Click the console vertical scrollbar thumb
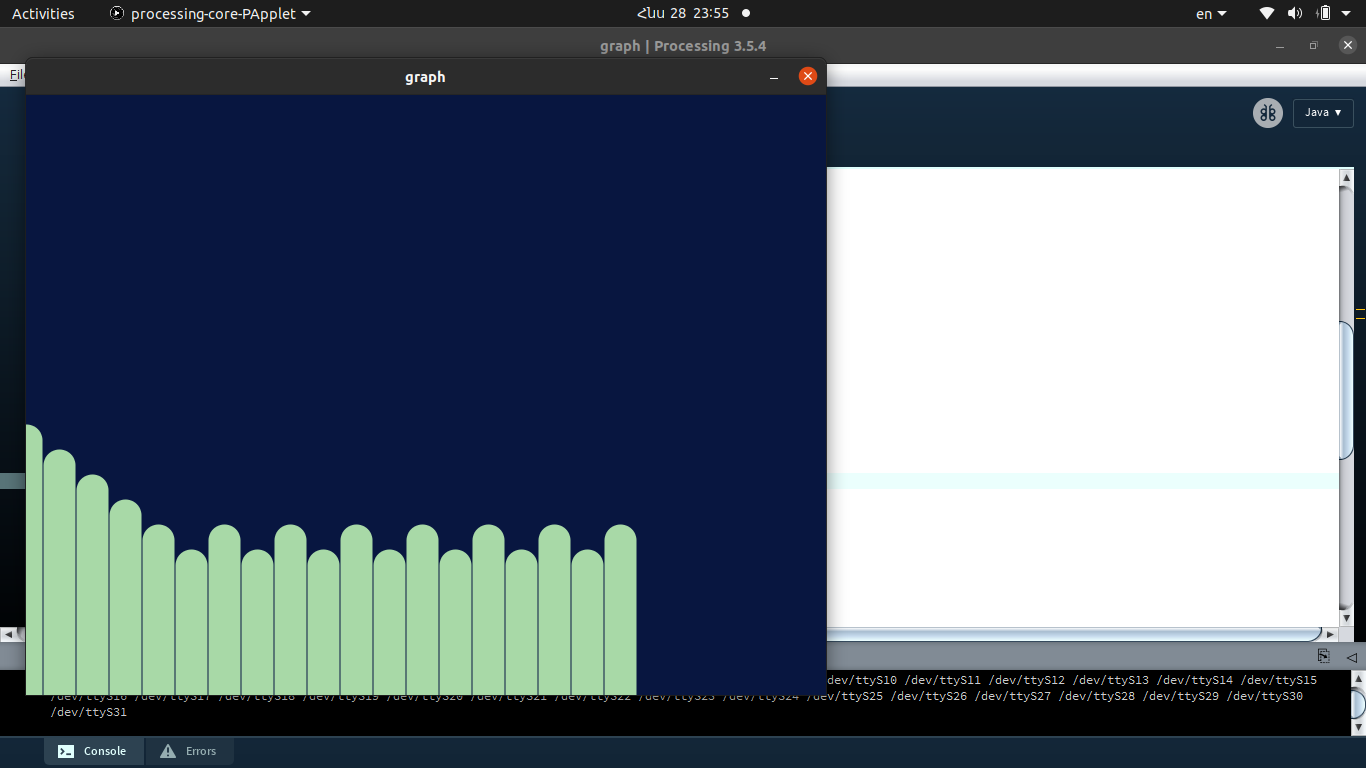 1358,704
